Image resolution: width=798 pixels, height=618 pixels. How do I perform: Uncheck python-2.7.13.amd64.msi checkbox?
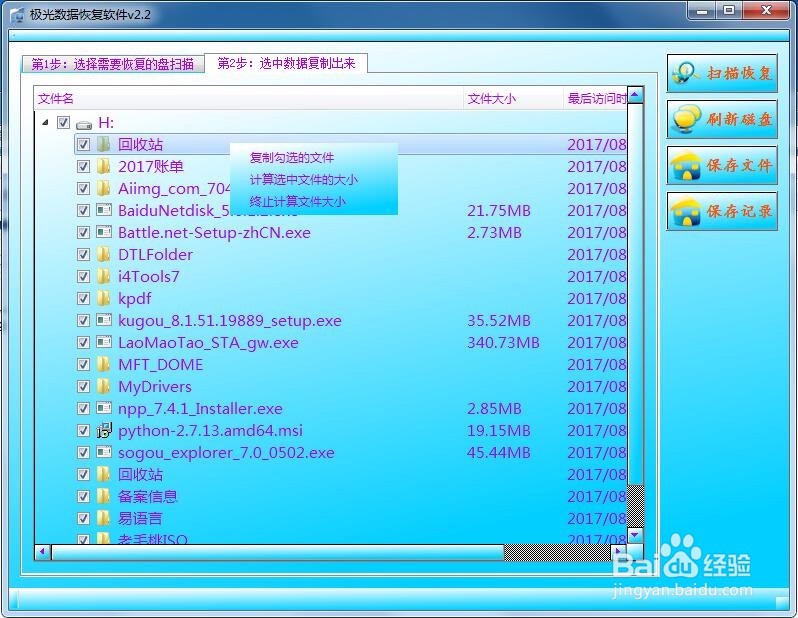point(83,431)
